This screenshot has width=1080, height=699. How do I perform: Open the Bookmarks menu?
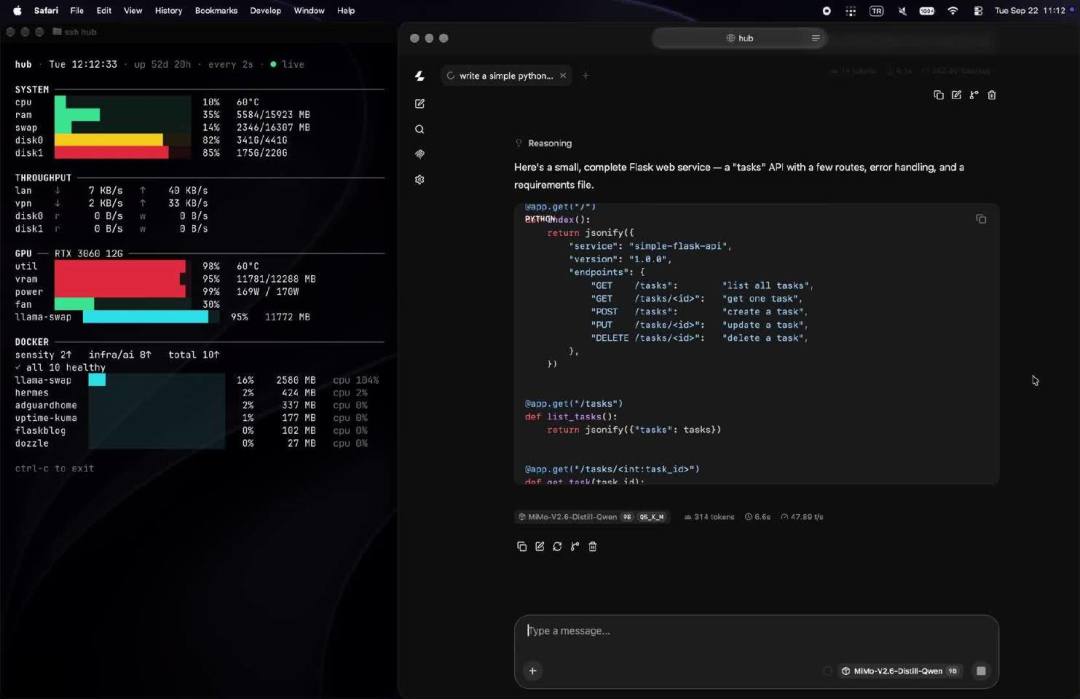click(x=216, y=10)
